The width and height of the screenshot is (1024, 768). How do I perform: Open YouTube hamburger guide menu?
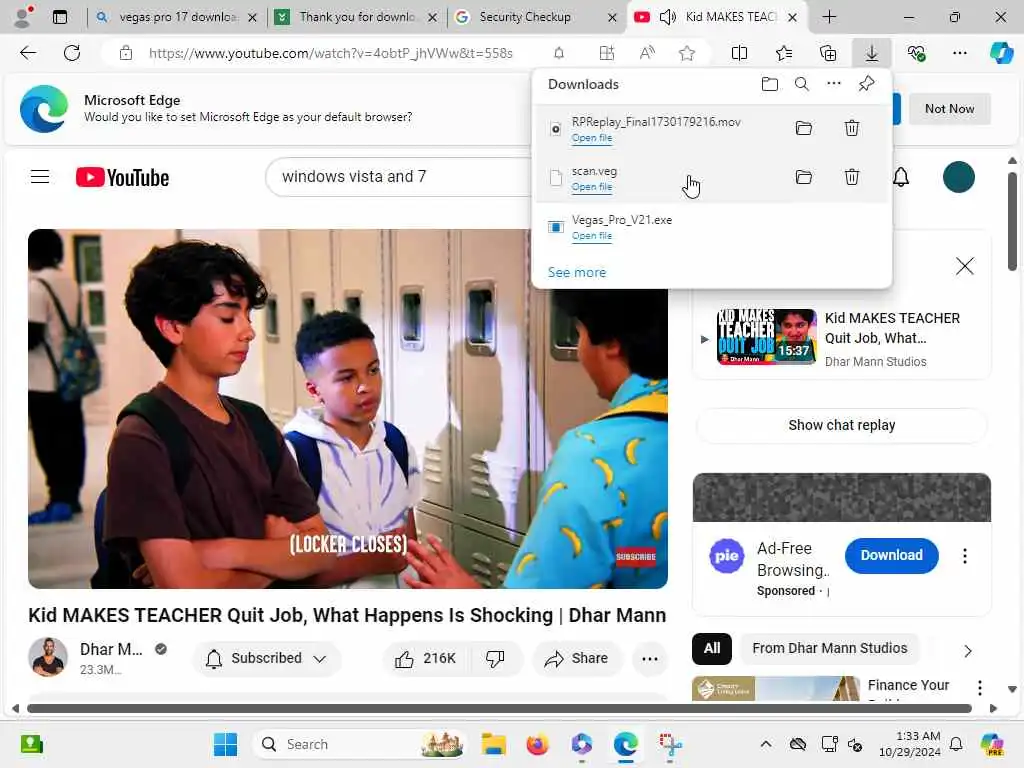coord(40,177)
